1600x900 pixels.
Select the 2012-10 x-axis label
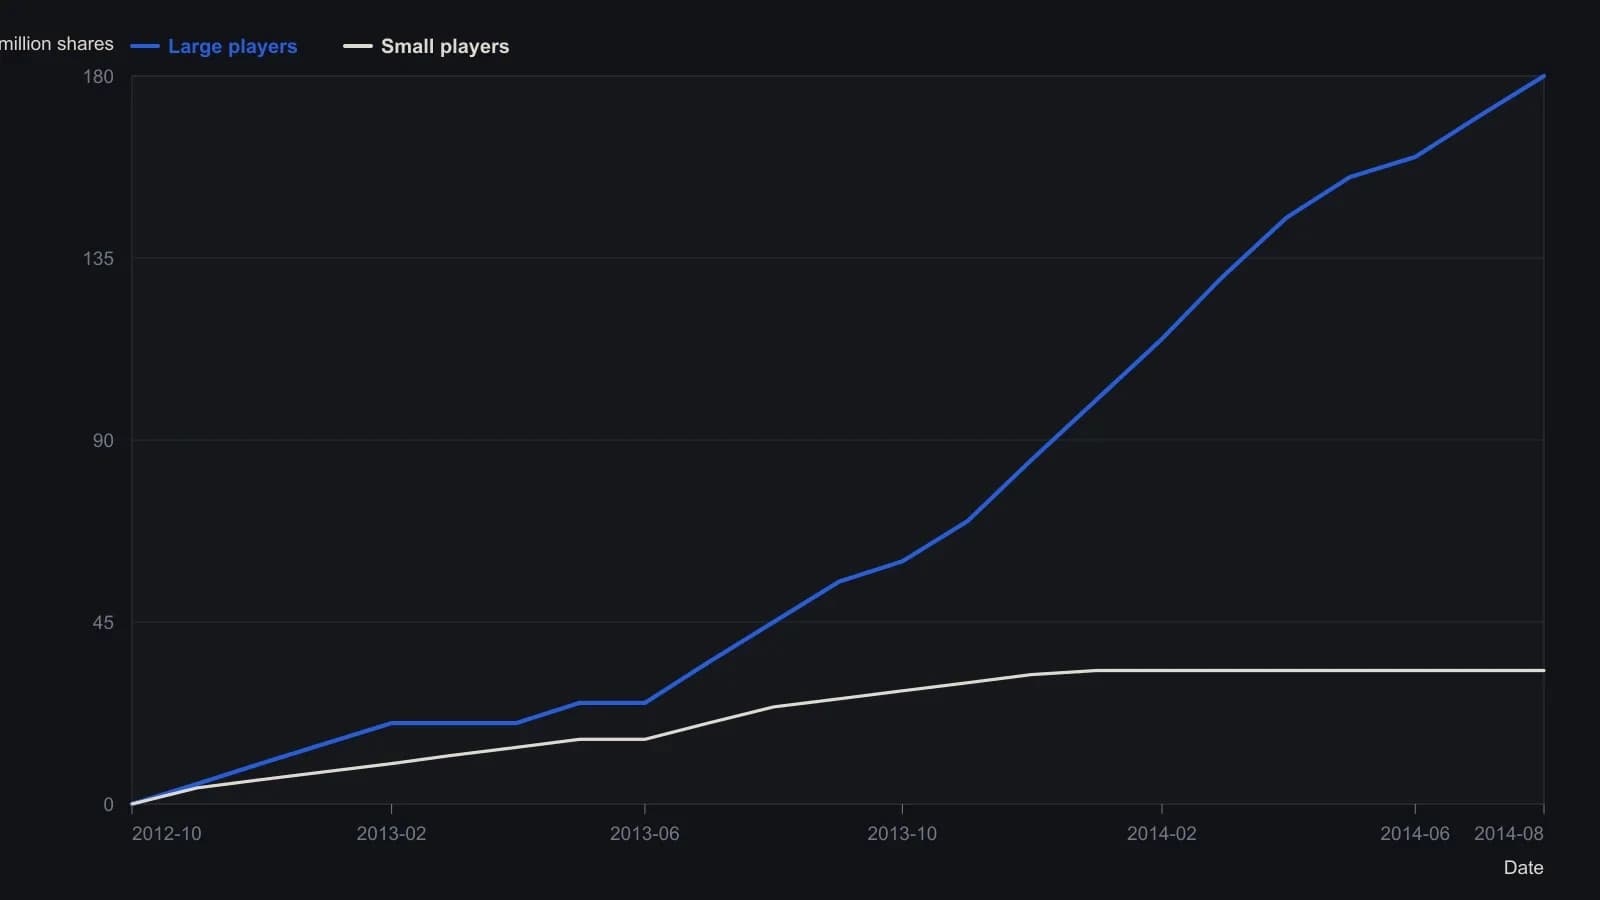tap(166, 833)
